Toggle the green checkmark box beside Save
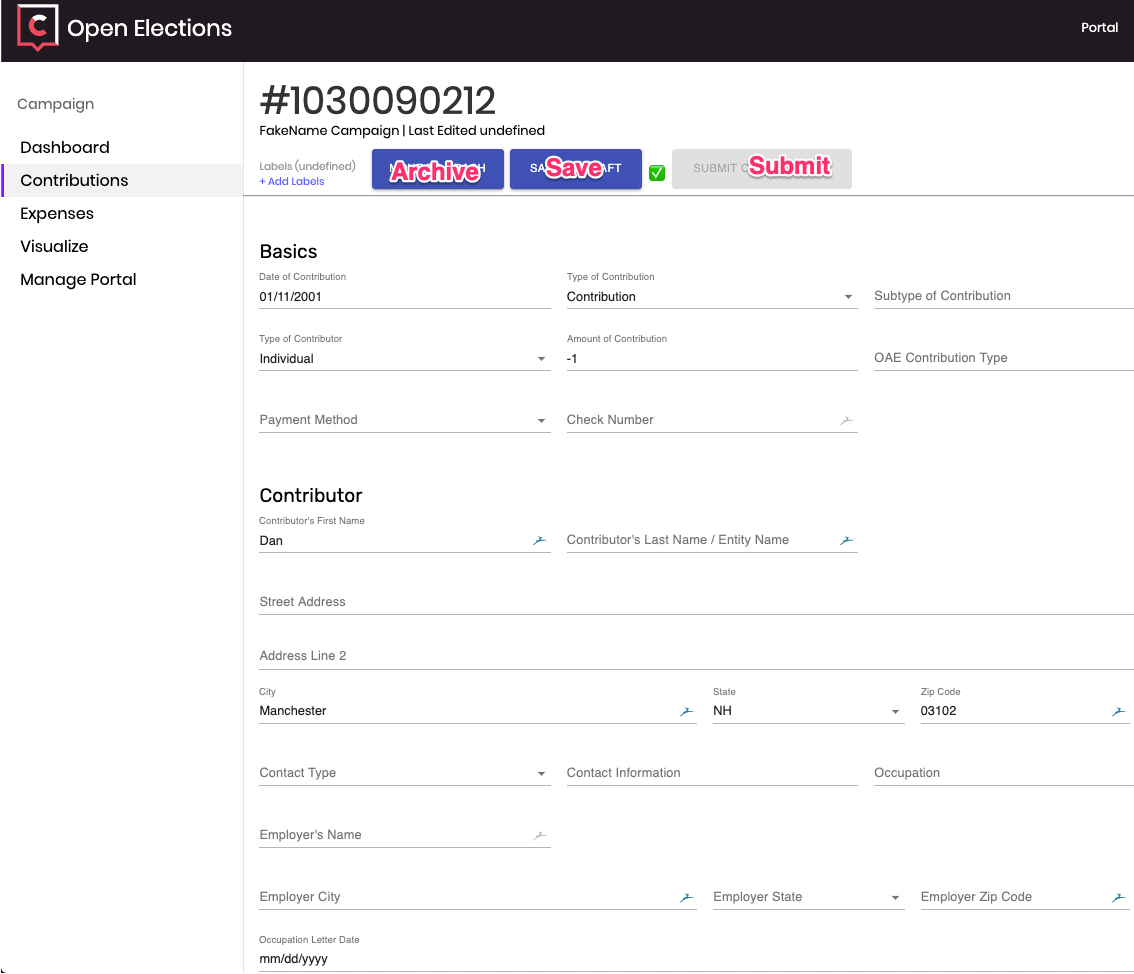Viewport: 1134px width, 974px height. 657,173
